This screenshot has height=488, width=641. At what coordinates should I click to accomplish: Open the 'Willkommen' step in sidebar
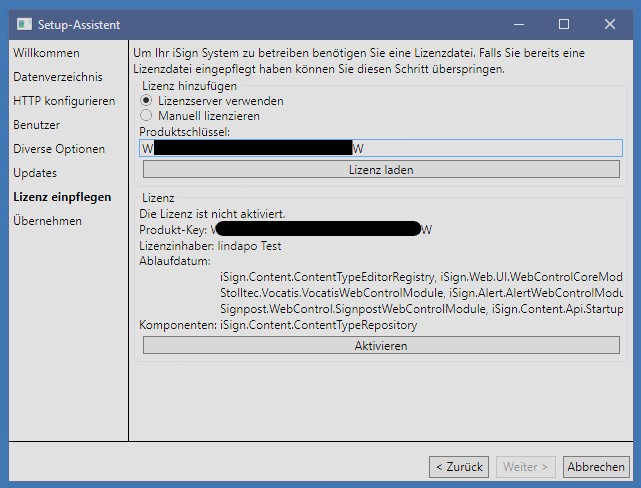click(46, 53)
